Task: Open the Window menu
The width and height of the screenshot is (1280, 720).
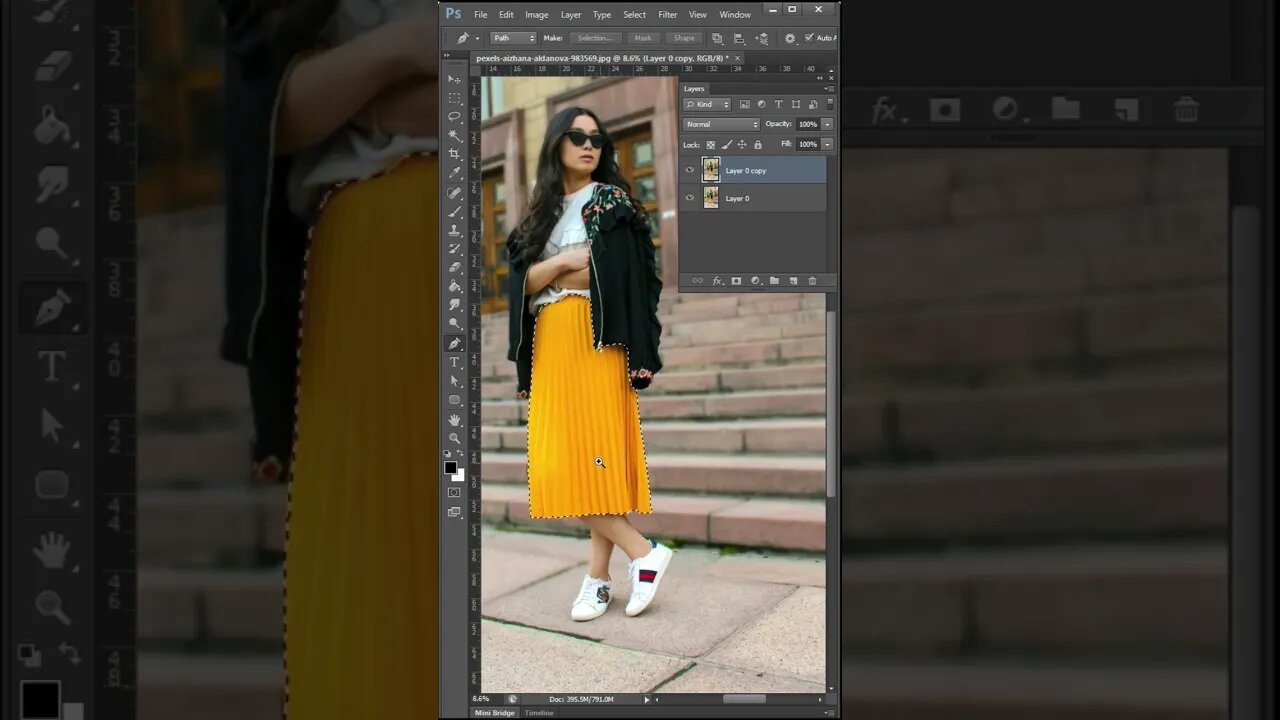Action: click(735, 14)
